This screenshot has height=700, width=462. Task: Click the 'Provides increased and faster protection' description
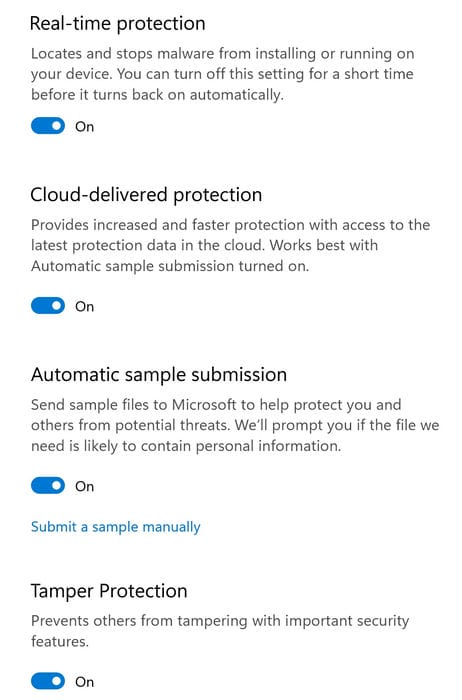(230, 246)
